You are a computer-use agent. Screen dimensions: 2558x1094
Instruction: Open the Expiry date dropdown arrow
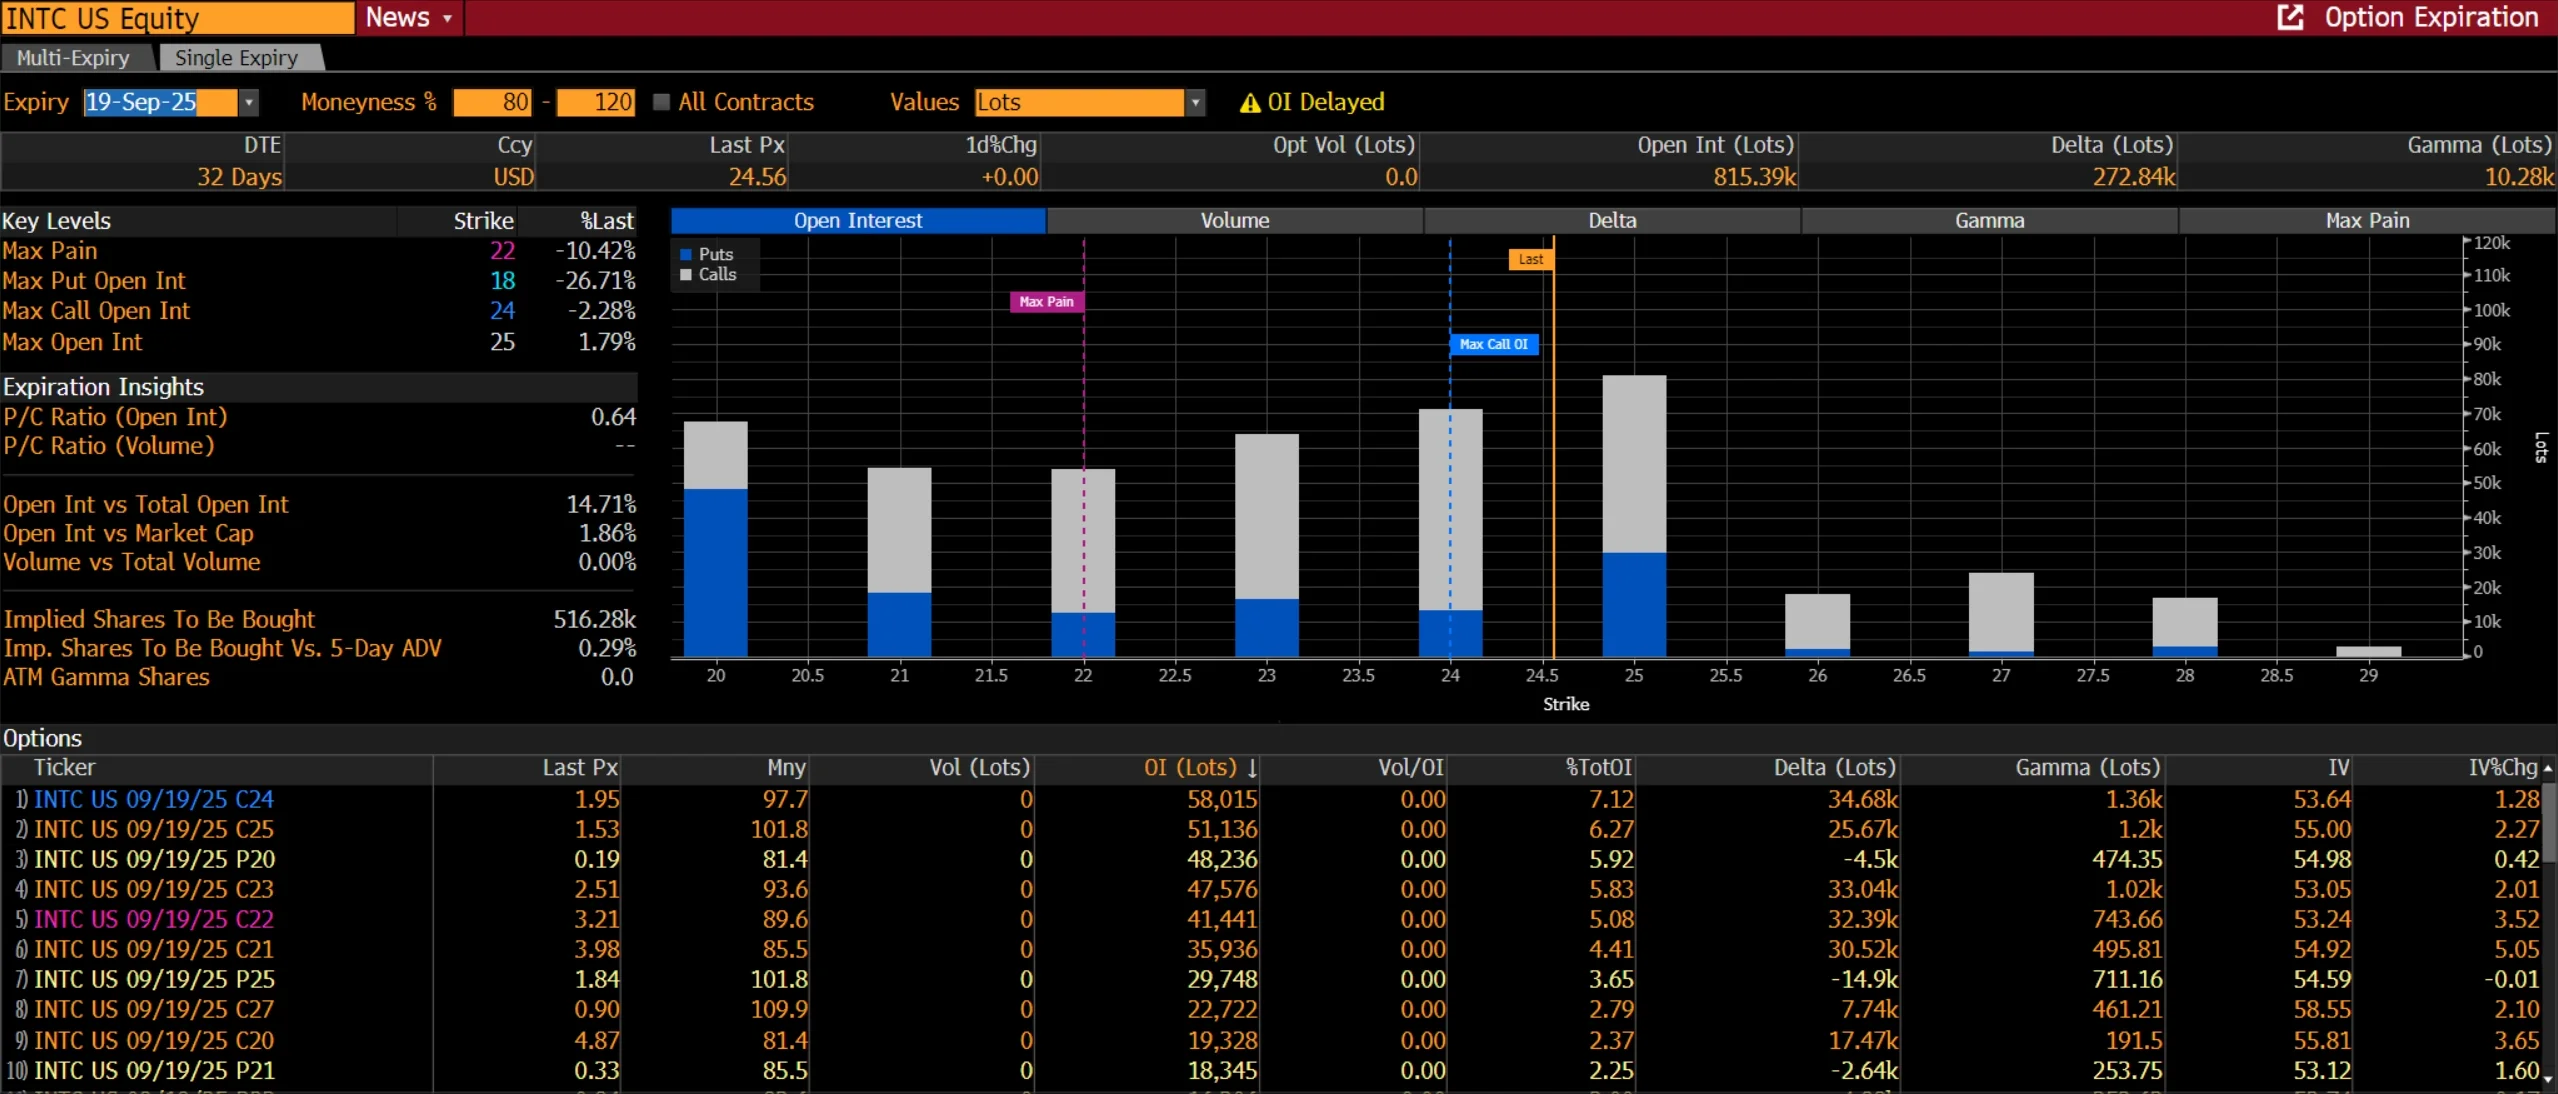(249, 102)
